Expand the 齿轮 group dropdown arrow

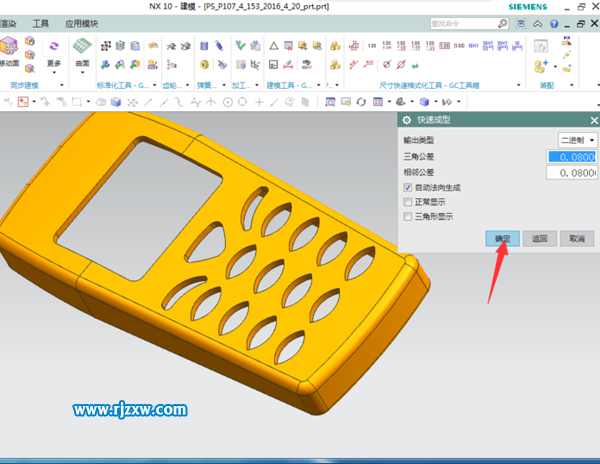tap(188, 85)
